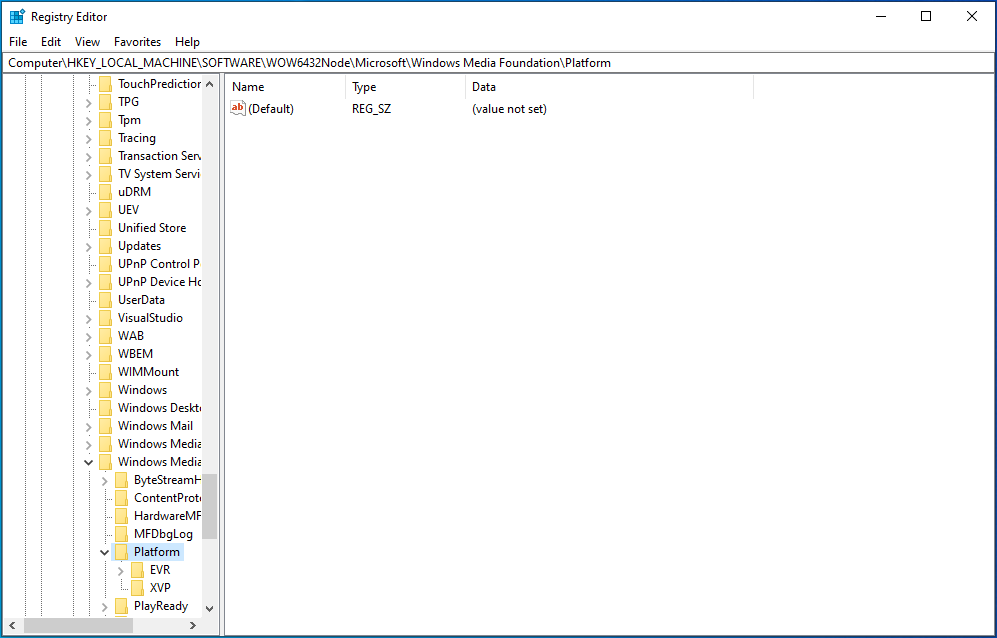Screen dimensions: 997x638
Task: Click the PlayReady folder icon
Action: tap(120, 606)
